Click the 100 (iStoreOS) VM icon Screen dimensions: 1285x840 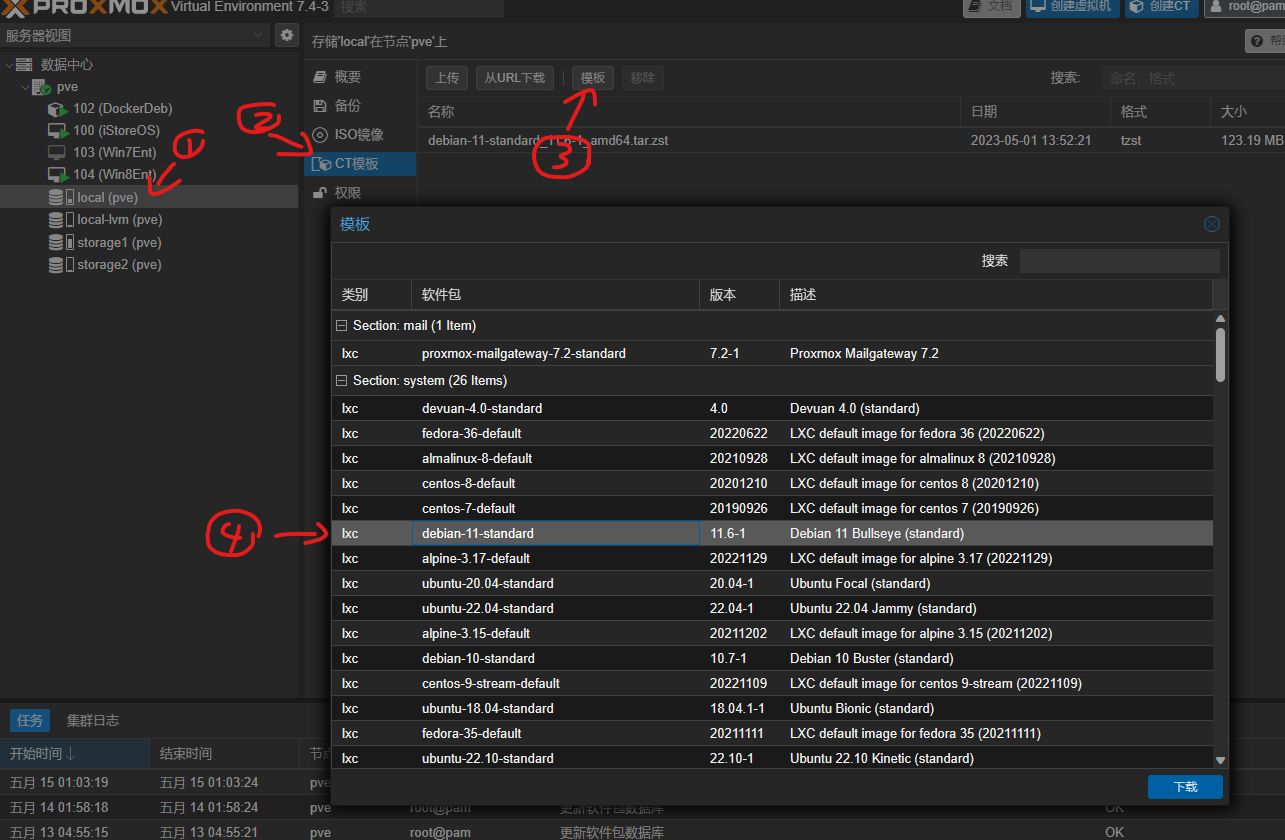[x=58, y=131]
